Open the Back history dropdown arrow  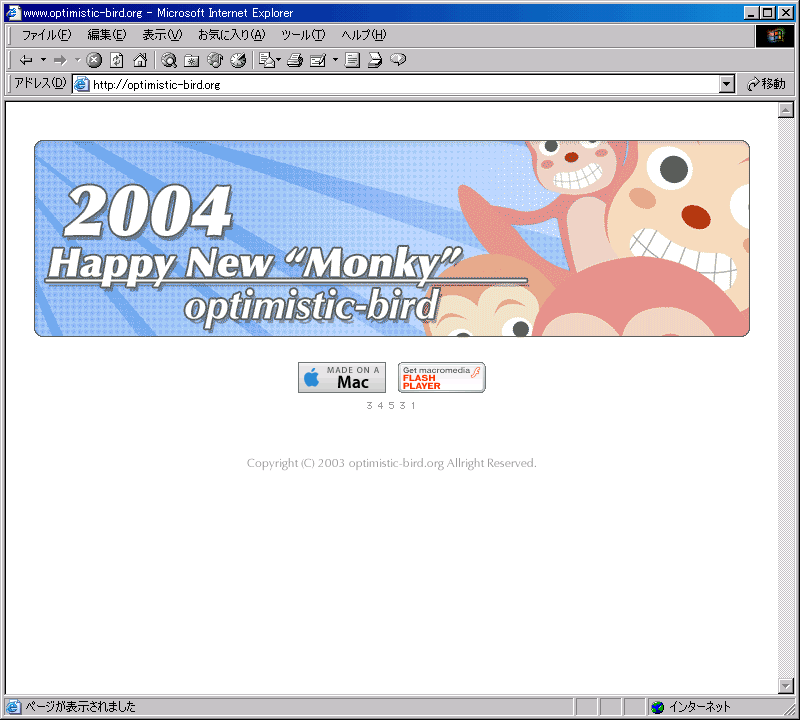[43, 60]
